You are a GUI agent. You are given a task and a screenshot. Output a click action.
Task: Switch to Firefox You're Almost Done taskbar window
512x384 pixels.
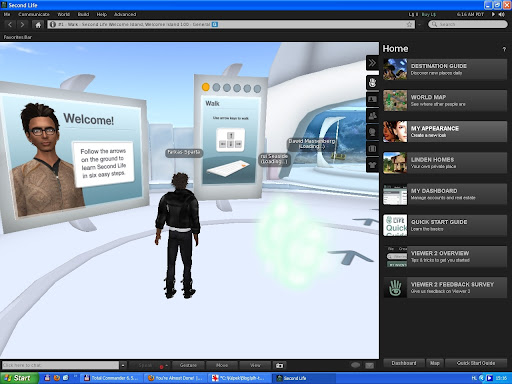(175, 378)
